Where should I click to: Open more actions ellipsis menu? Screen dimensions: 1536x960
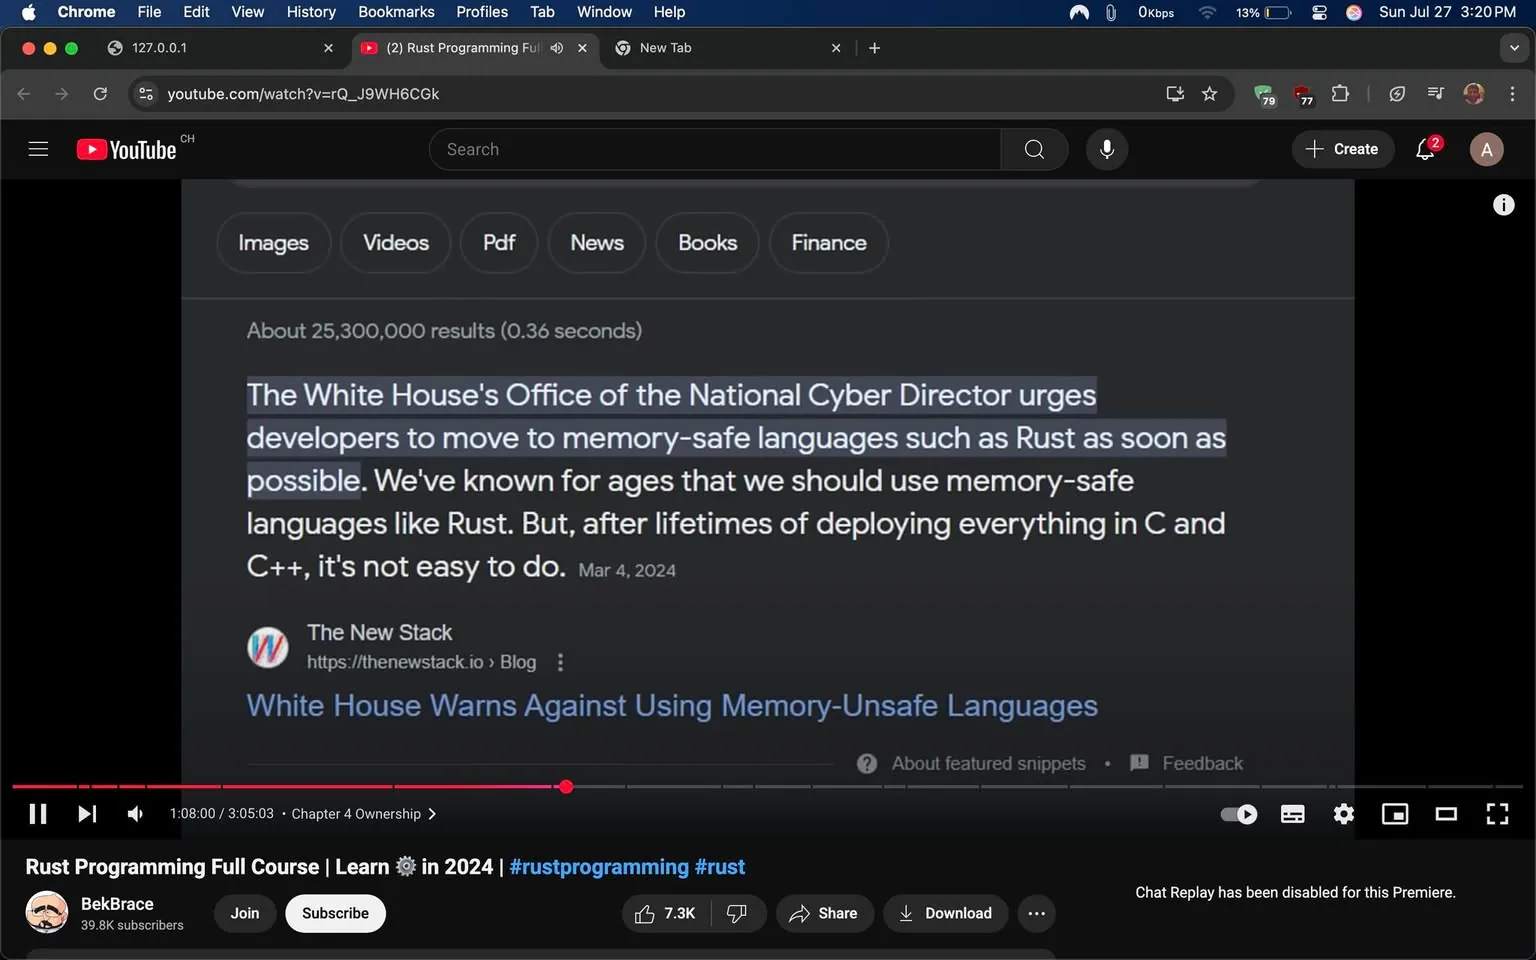click(x=1036, y=913)
